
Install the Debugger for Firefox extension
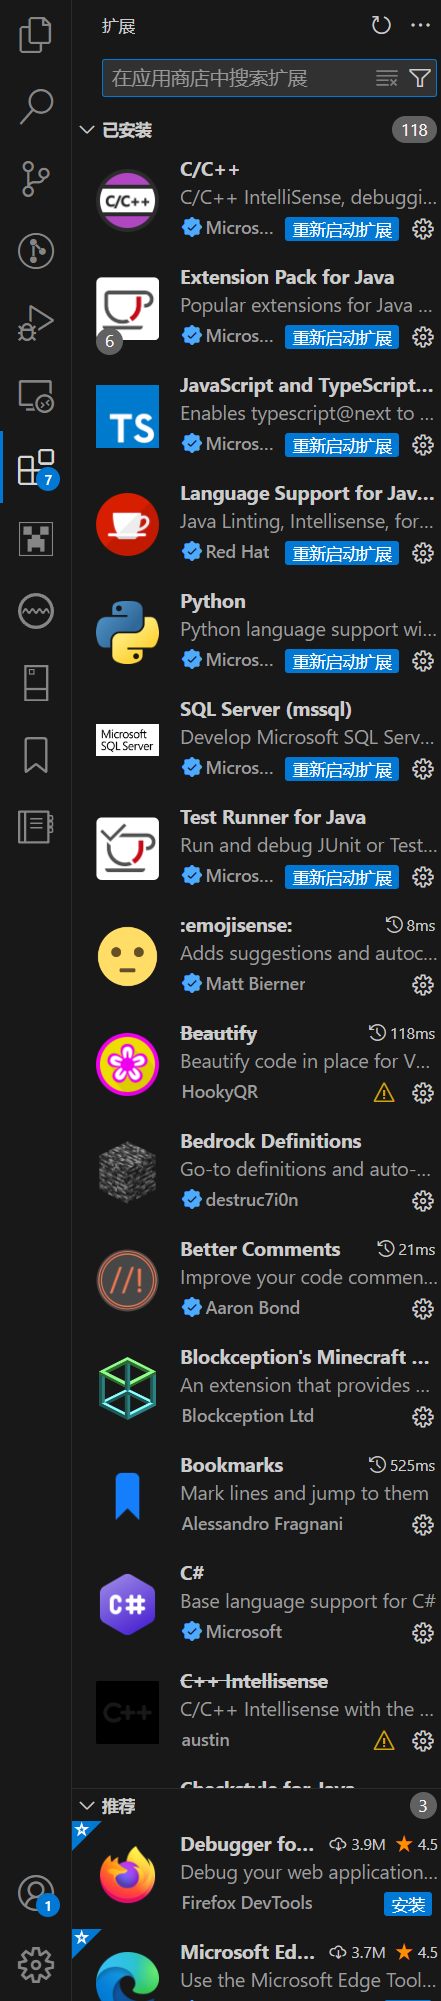[x=408, y=1905]
